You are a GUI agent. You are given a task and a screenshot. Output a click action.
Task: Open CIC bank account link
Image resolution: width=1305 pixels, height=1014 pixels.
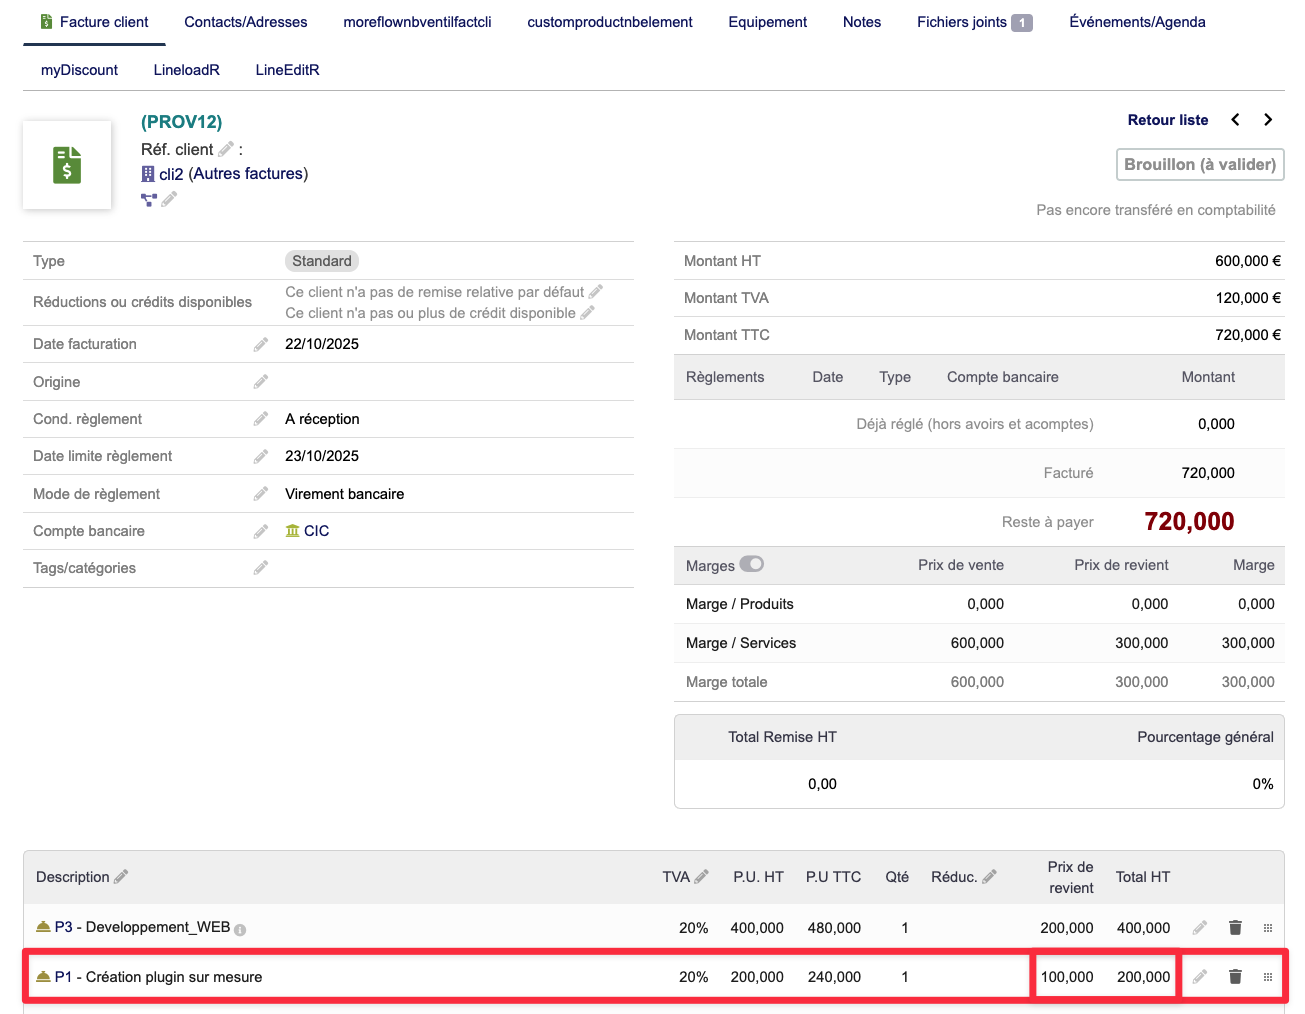click(316, 531)
